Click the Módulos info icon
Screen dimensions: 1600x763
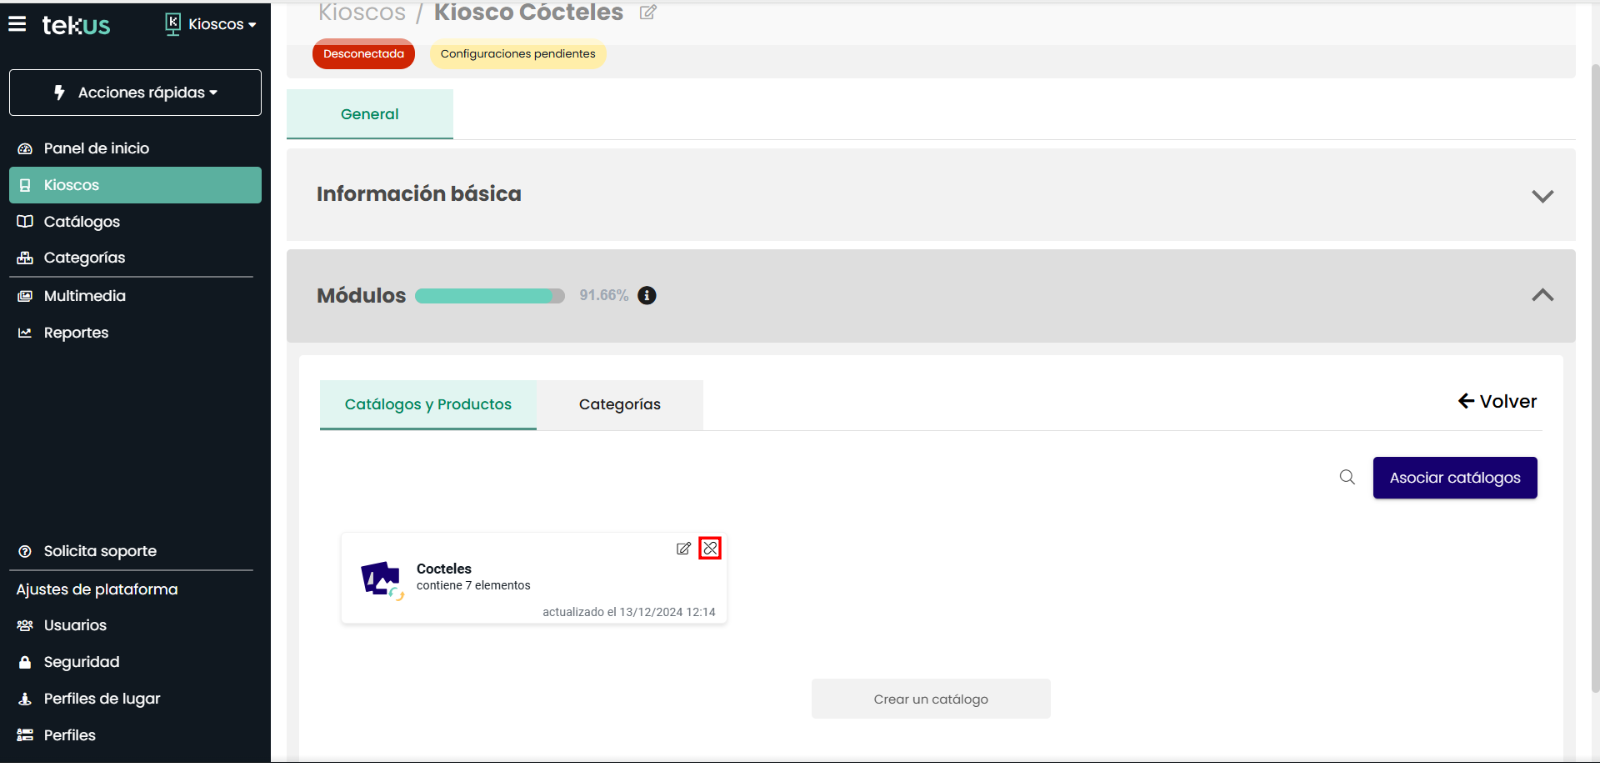[647, 295]
